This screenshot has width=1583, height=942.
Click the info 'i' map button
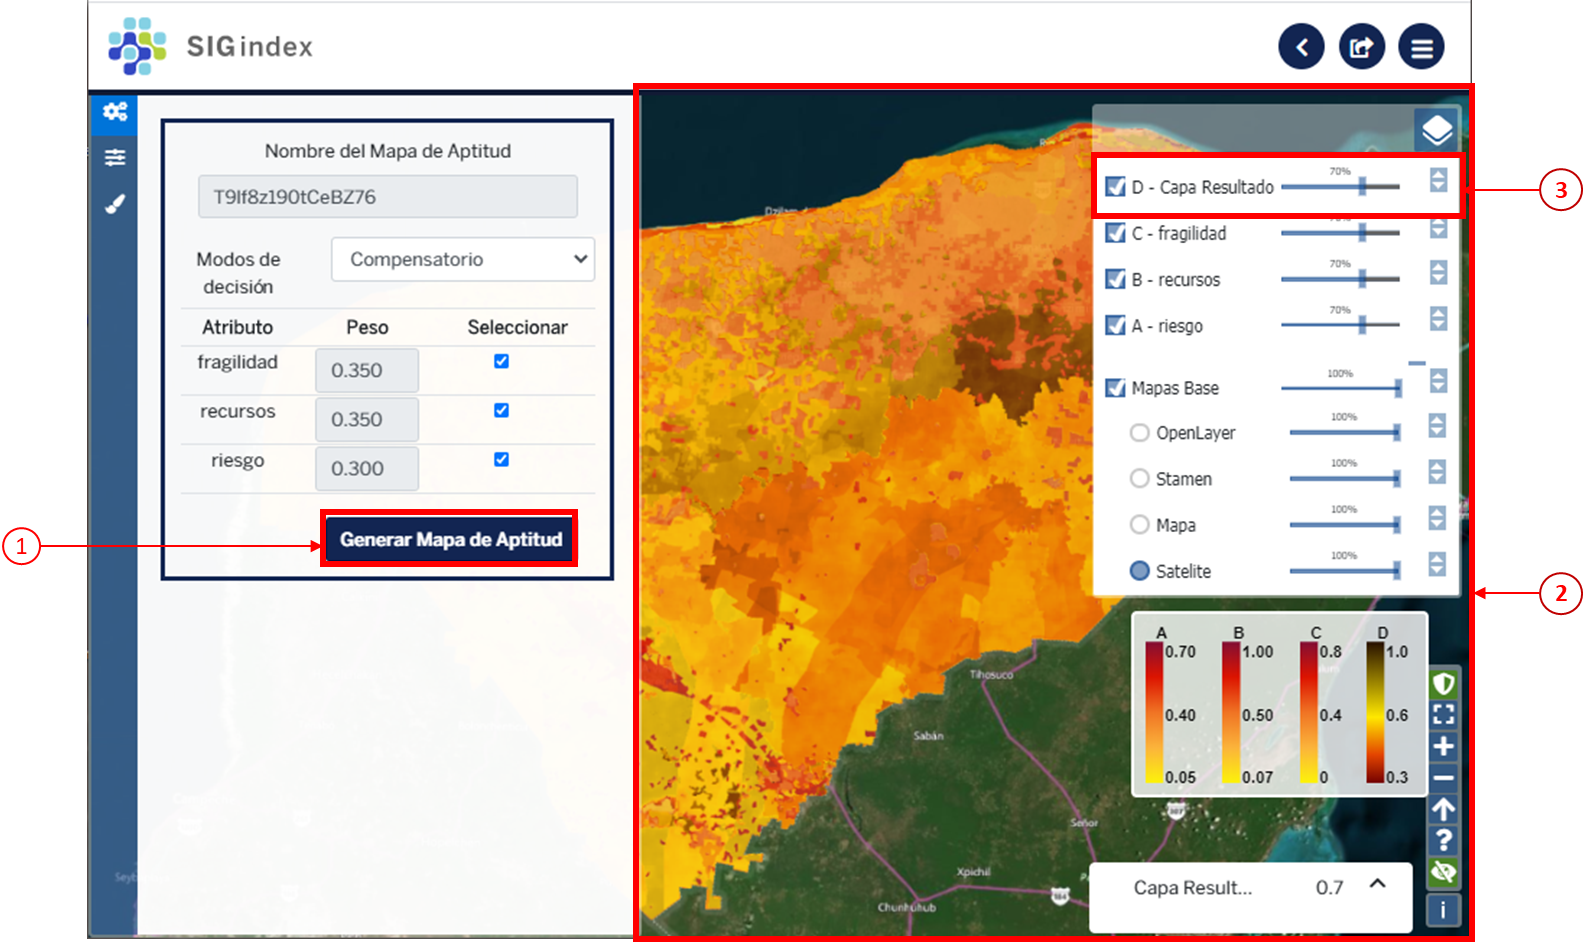point(1443,910)
